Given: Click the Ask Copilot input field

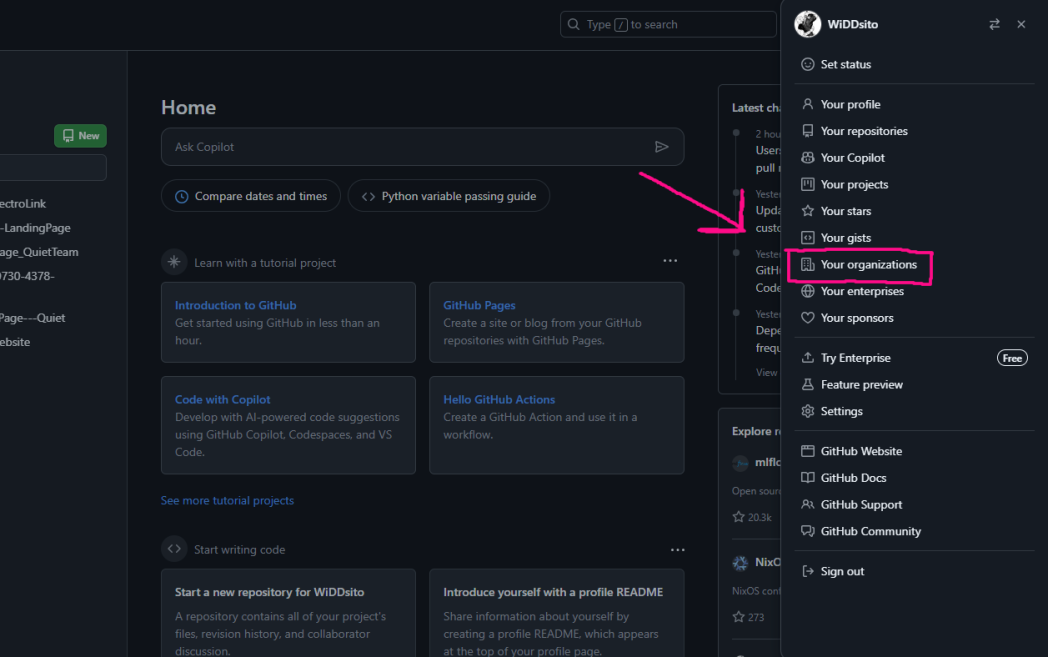Looking at the screenshot, I should click(422, 147).
